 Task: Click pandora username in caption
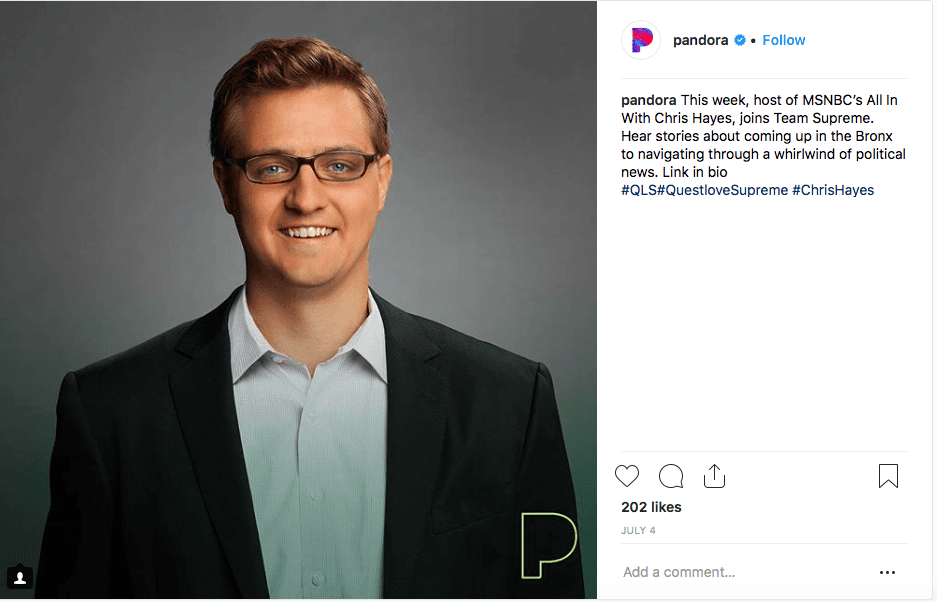point(648,100)
